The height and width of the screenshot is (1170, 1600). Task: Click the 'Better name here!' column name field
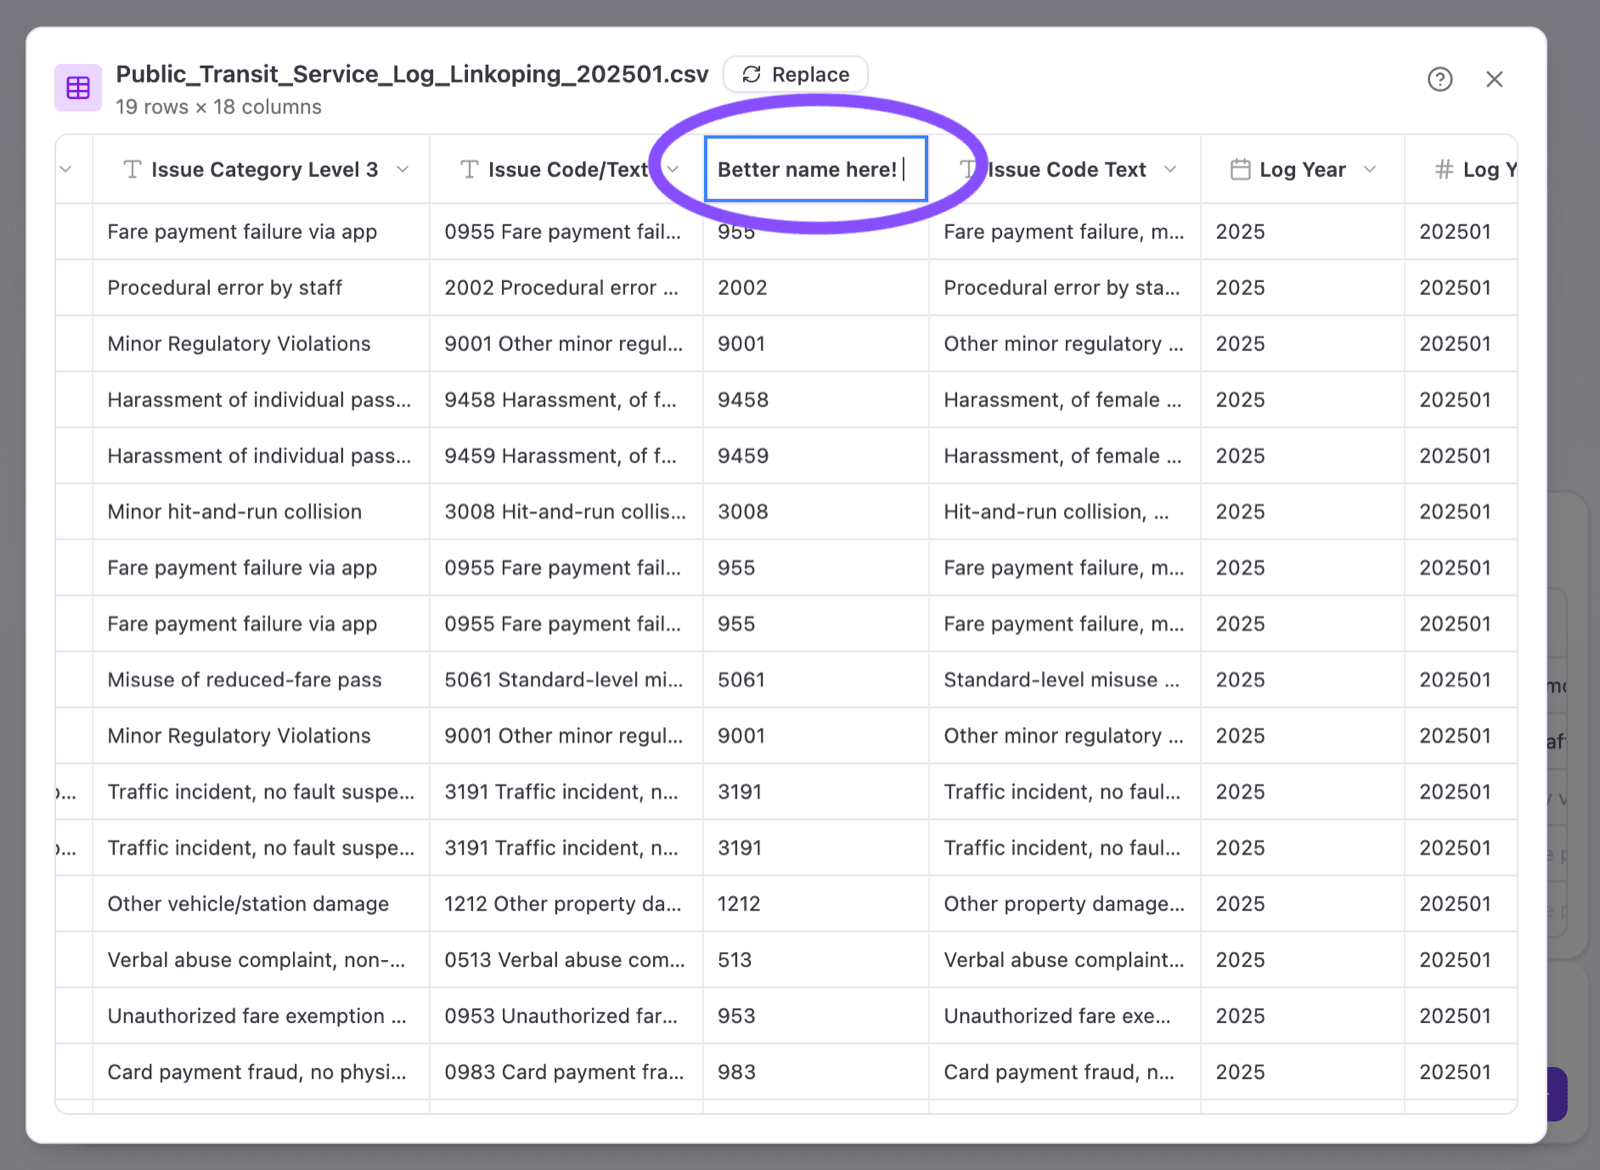(x=816, y=169)
